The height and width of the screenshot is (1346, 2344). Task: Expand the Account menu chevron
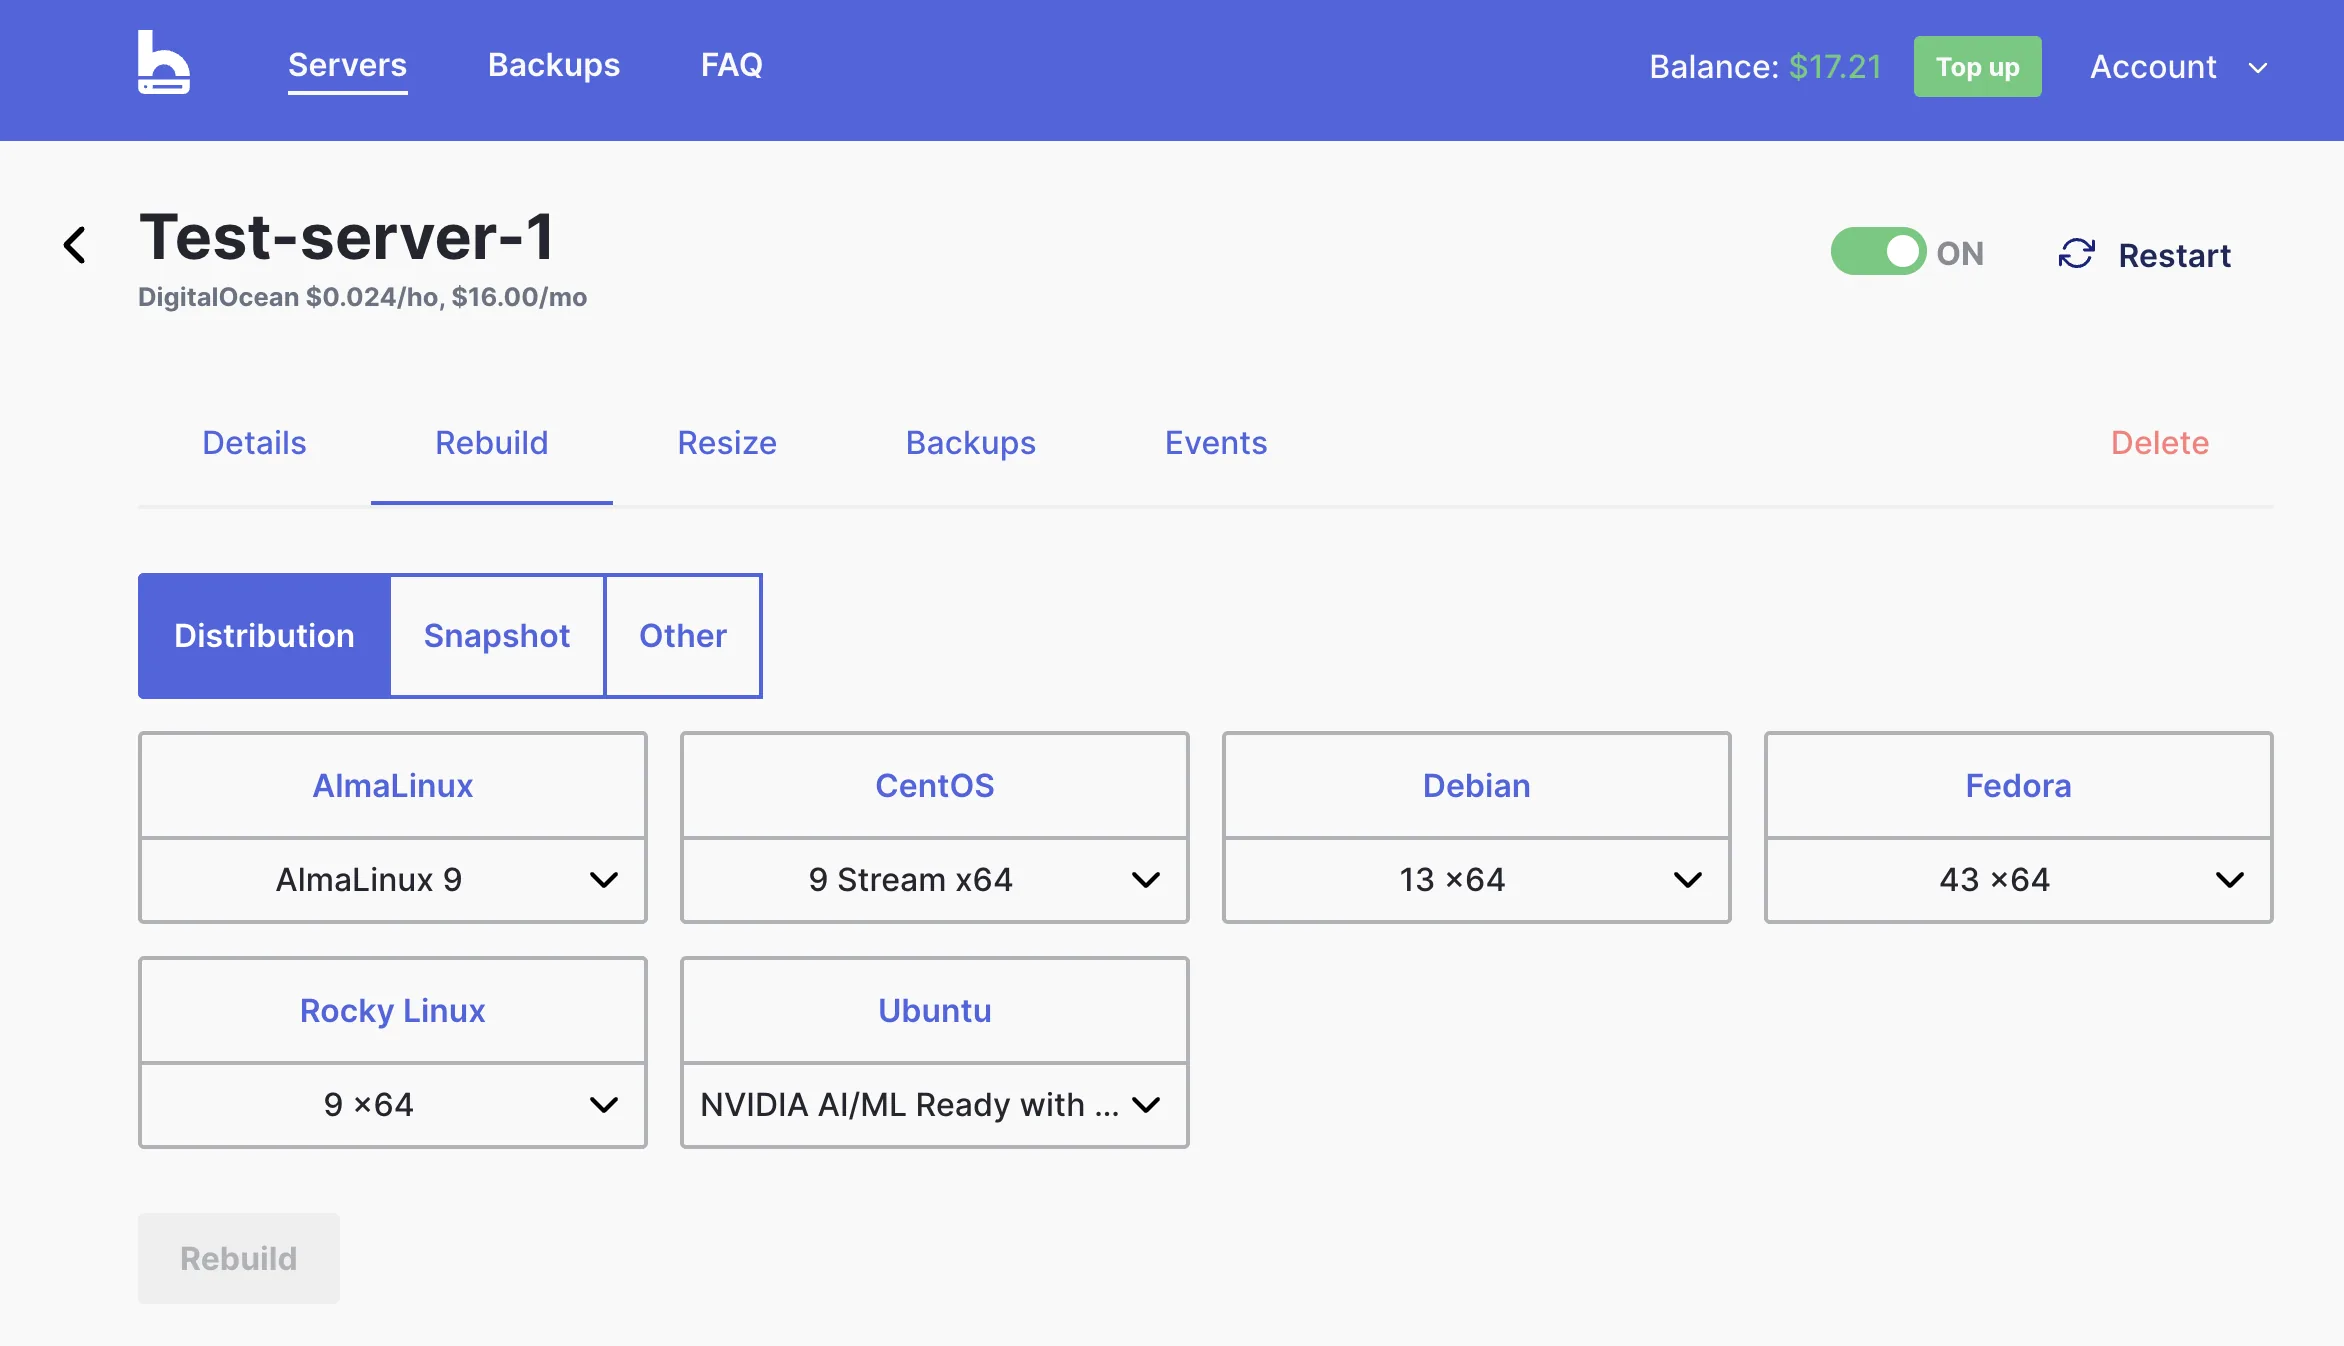click(x=2258, y=68)
